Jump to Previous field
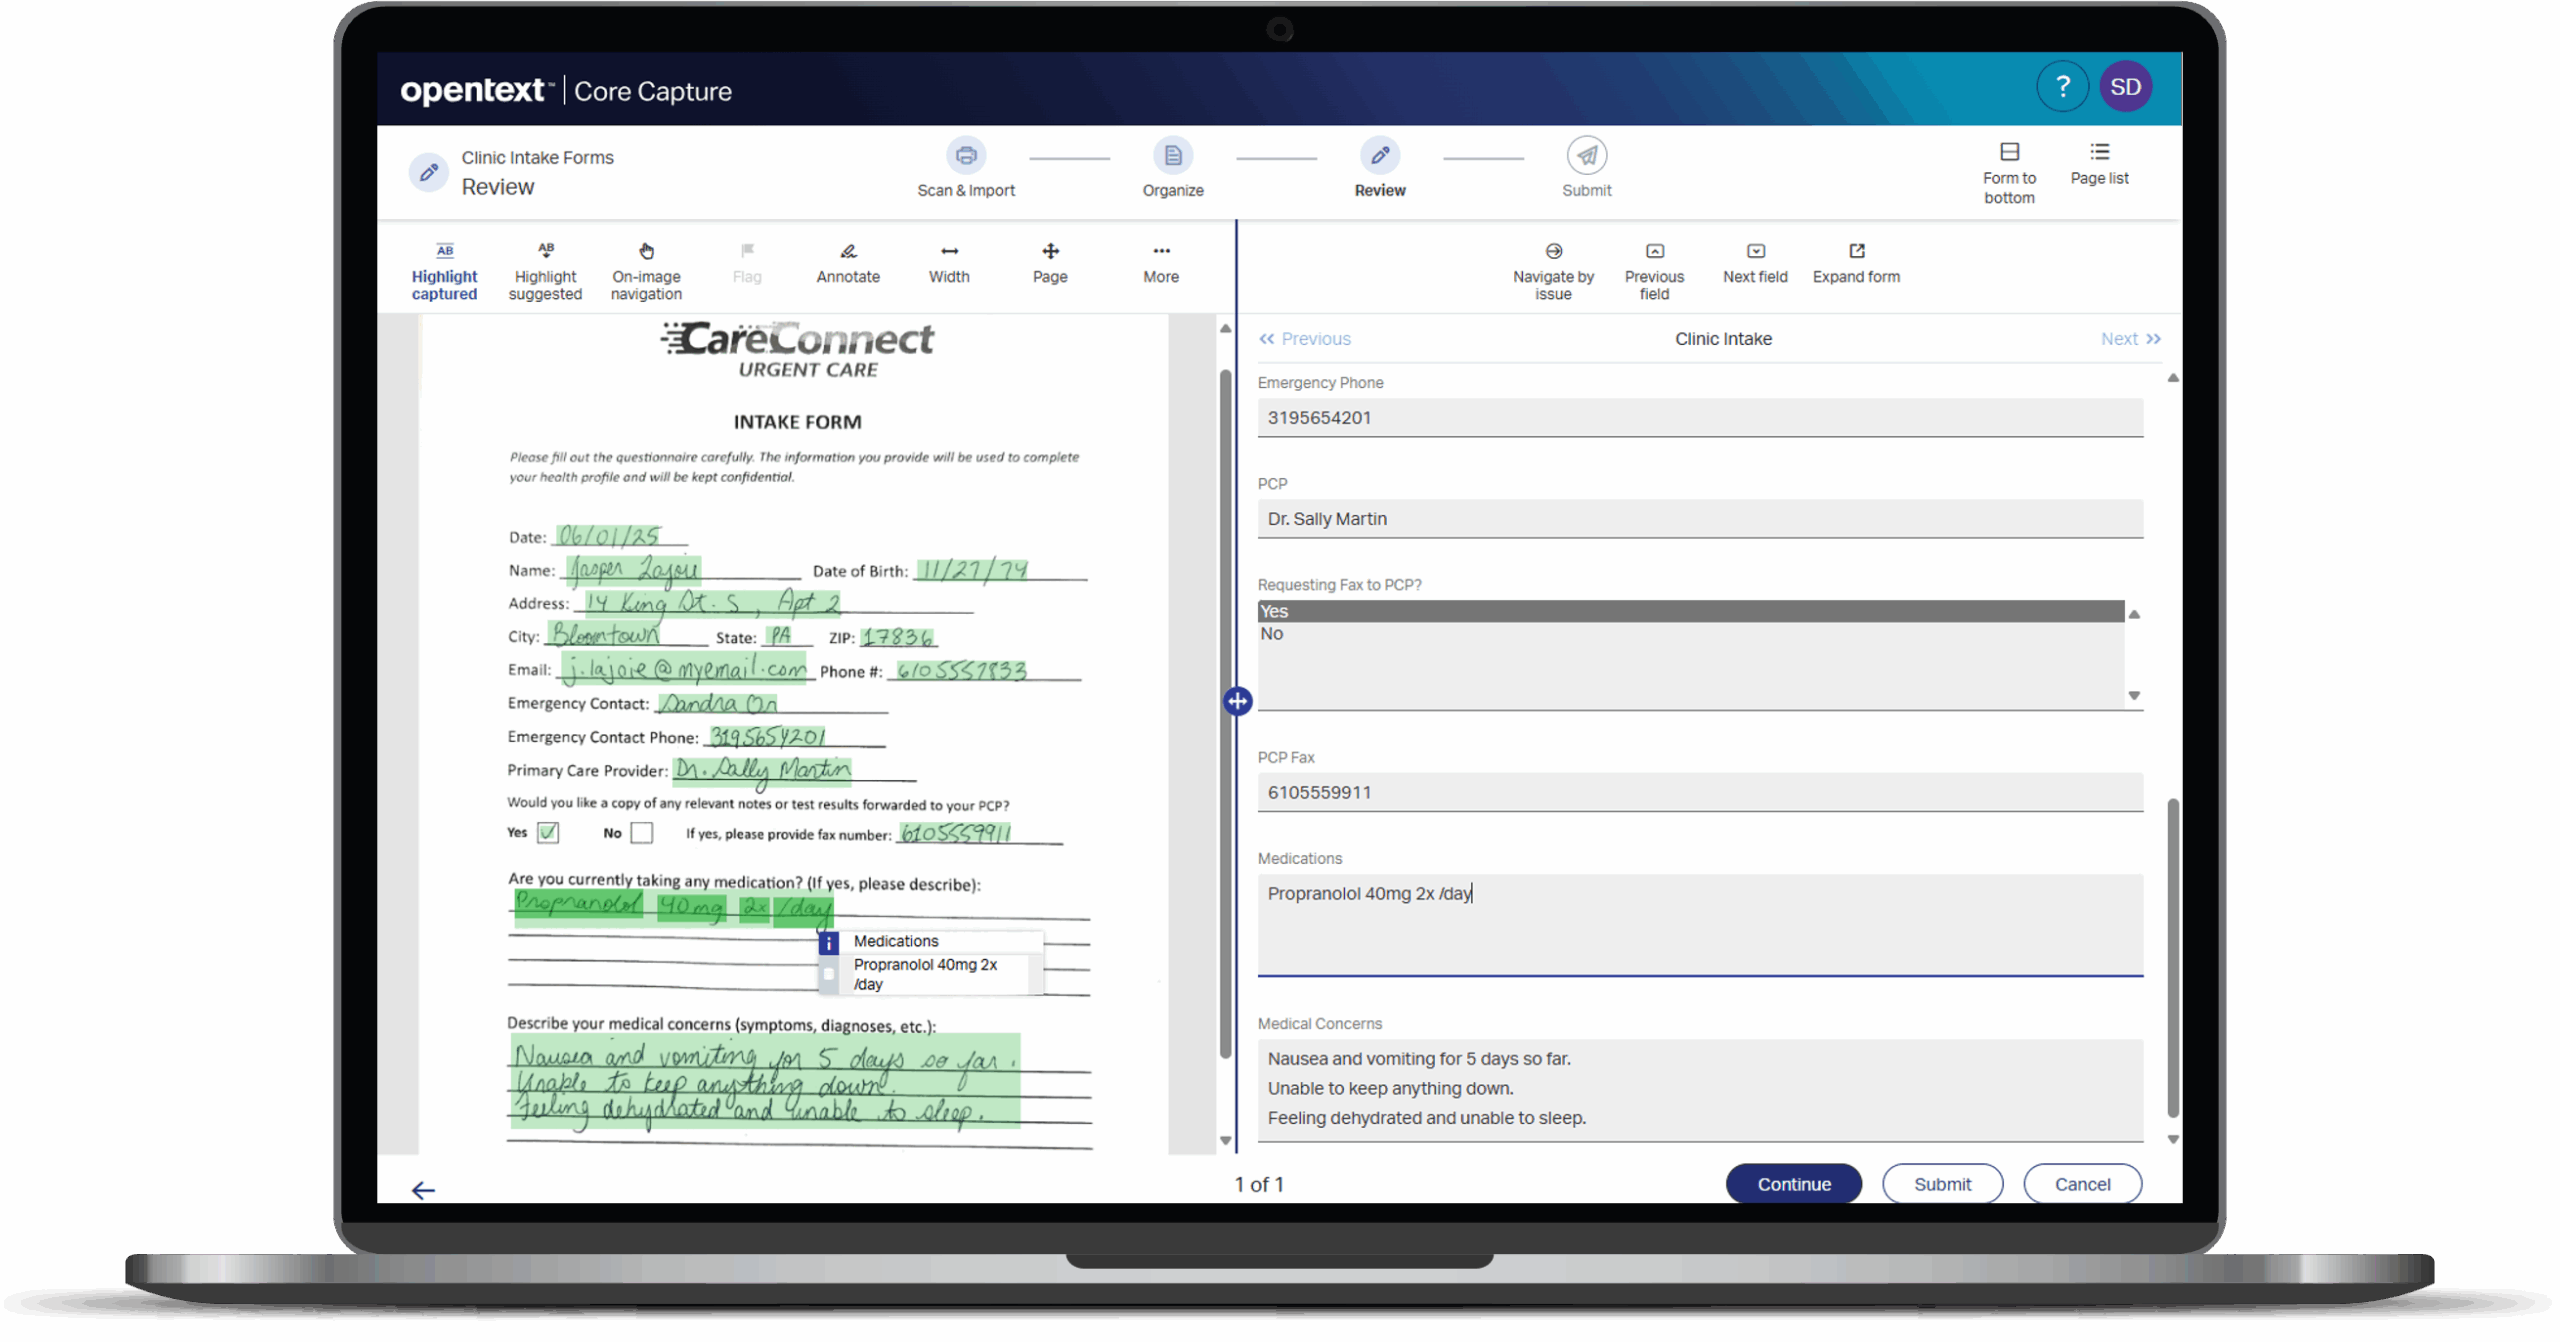Screen dimensions: 2560x1342 pyautogui.click(x=1654, y=272)
